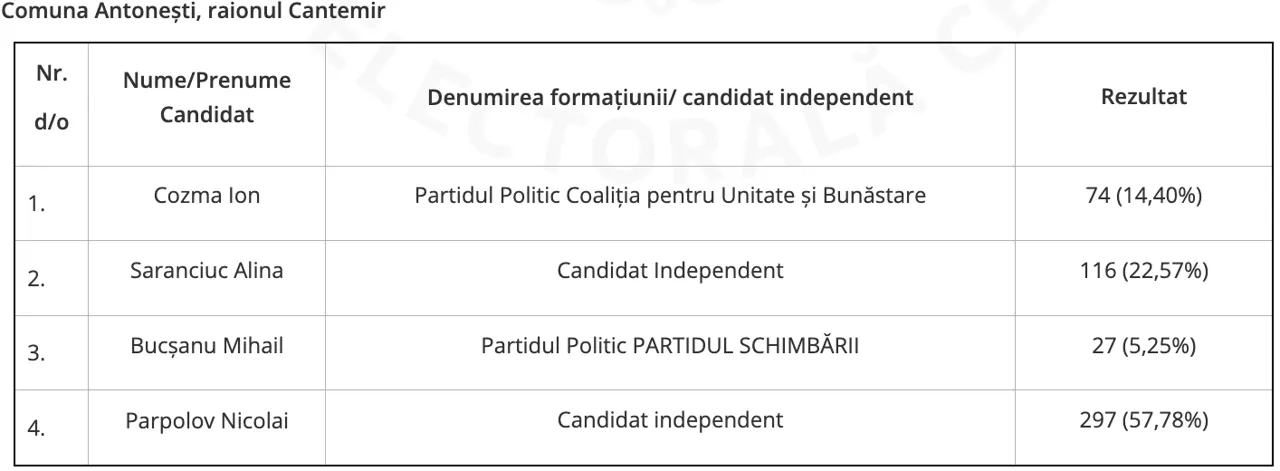Click the result 74 (14,40%)
The height and width of the screenshot is (471, 1280).
click(x=1144, y=196)
